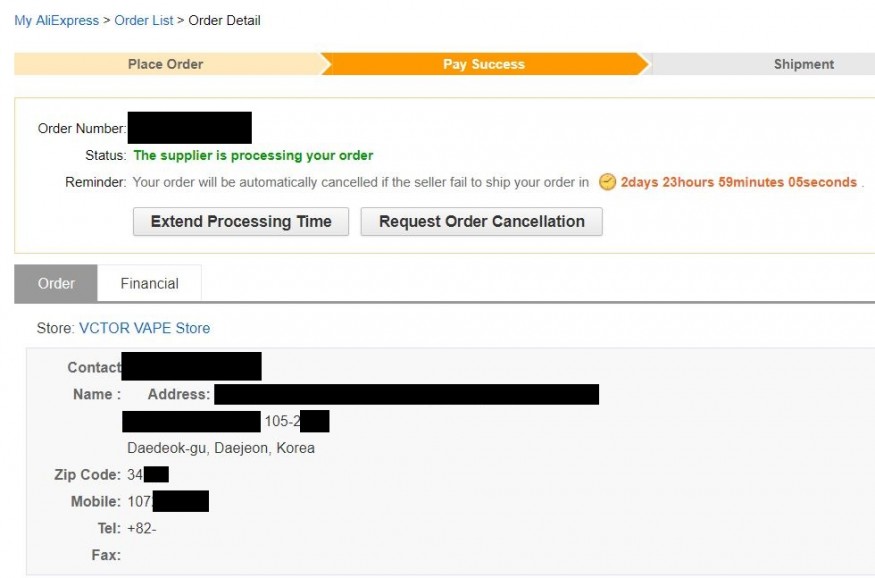Click Extend Processing Time button
The image size is (875, 578).
tap(241, 221)
